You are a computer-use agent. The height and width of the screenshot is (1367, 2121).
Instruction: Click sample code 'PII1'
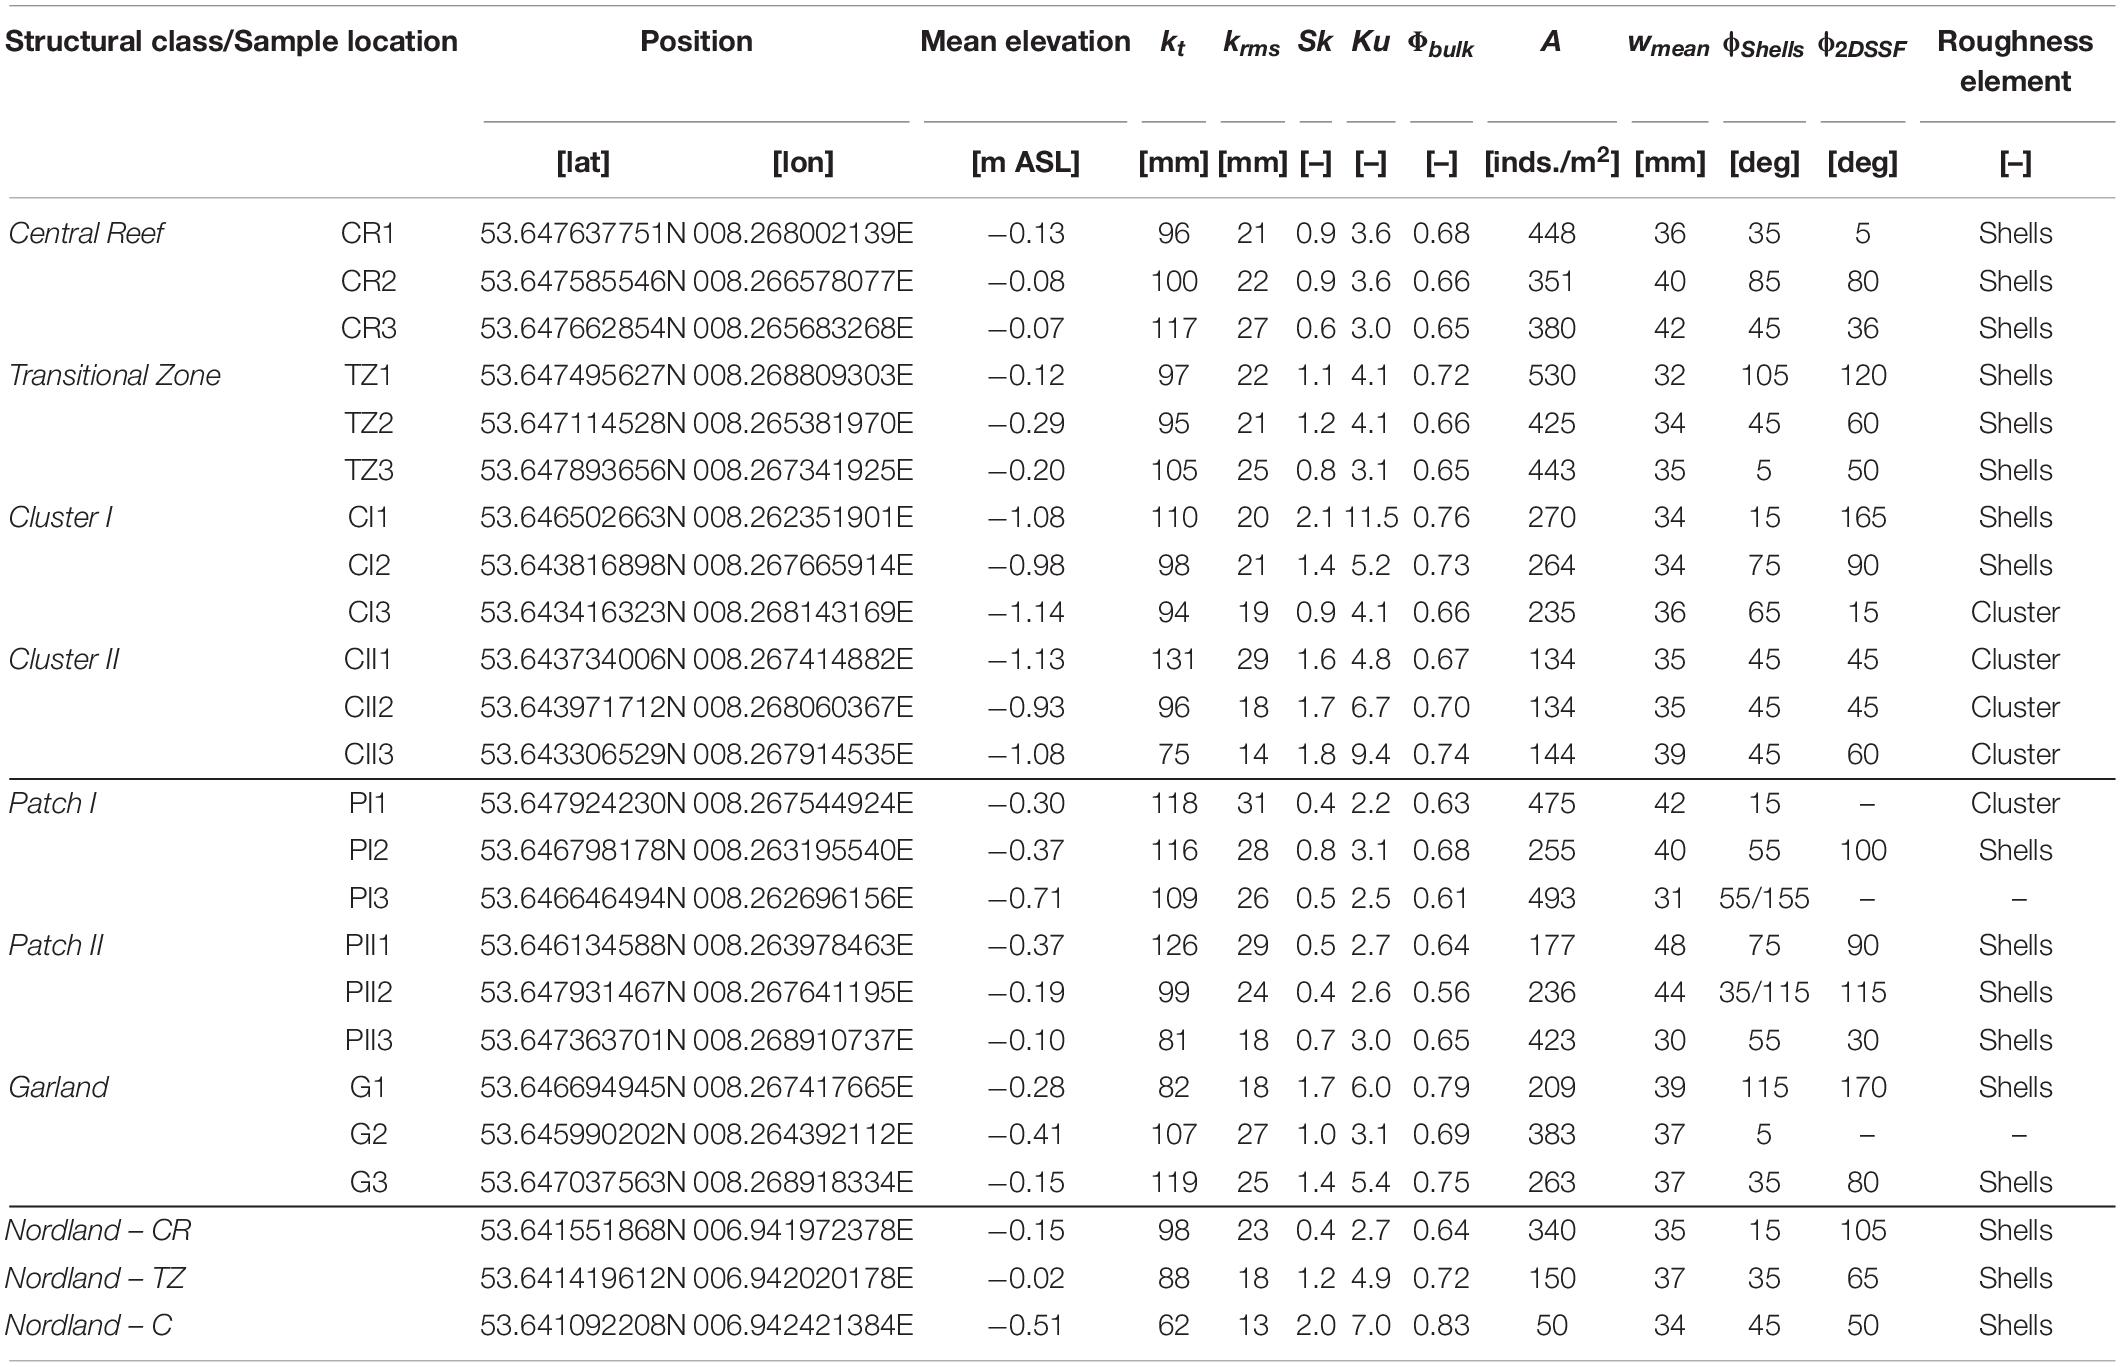point(368,946)
